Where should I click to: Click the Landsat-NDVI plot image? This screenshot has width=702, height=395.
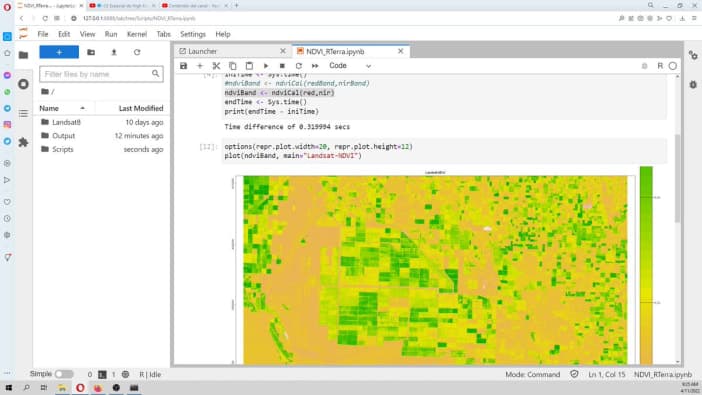[435, 269]
